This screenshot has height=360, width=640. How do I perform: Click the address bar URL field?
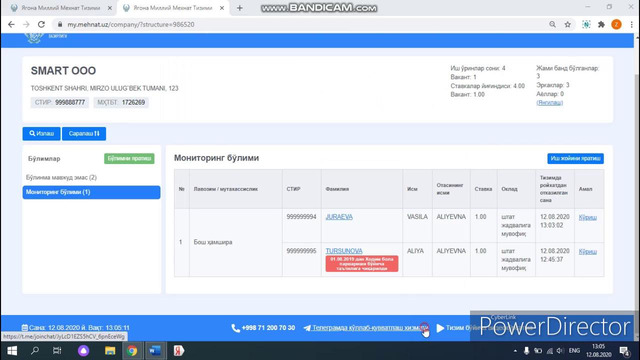pyautogui.click(x=300, y=24)
